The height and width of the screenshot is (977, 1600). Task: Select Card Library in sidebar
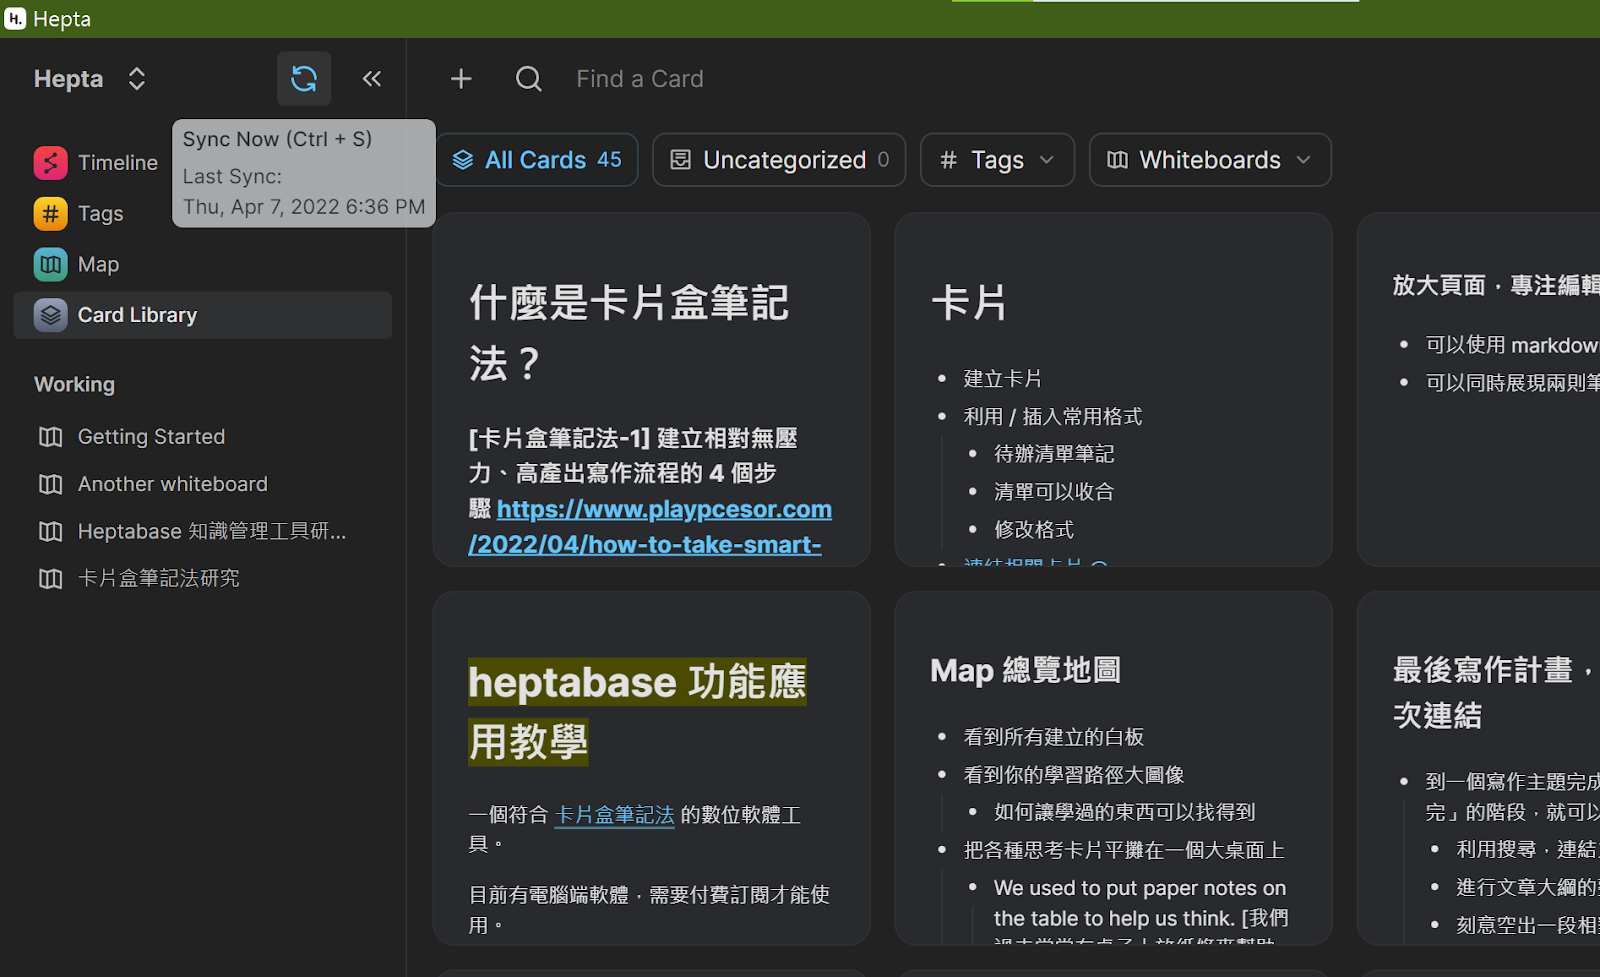203,315
